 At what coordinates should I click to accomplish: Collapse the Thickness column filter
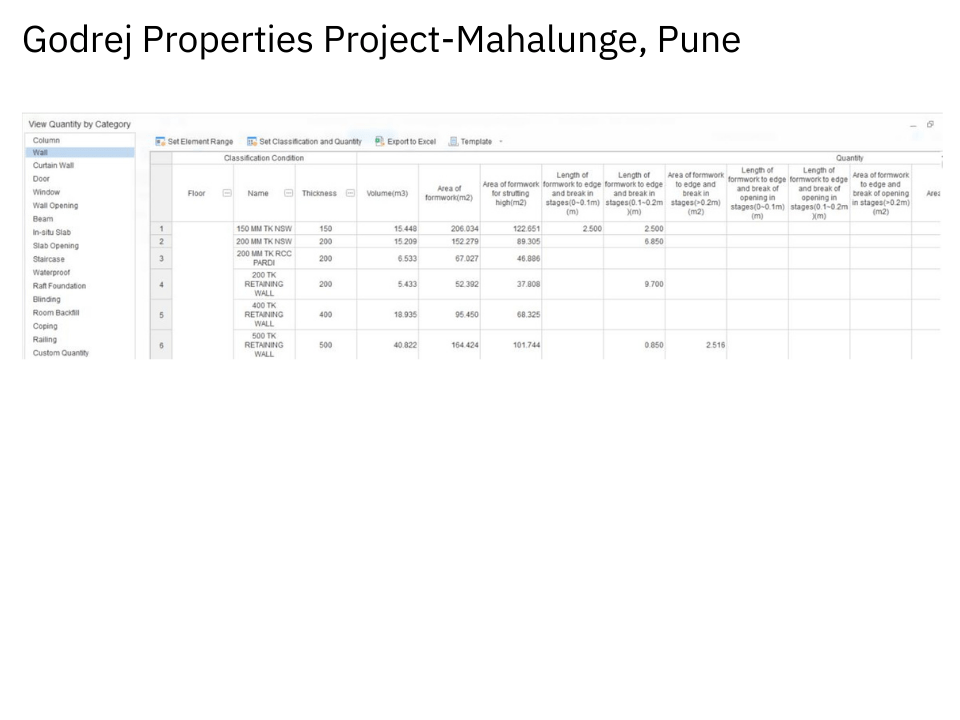350,193
